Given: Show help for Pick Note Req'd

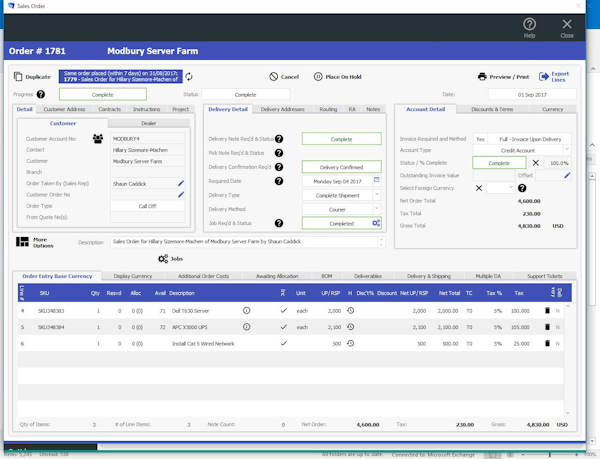Looking at the screenshot, I should pyautogui.click(x=279, y=153).
